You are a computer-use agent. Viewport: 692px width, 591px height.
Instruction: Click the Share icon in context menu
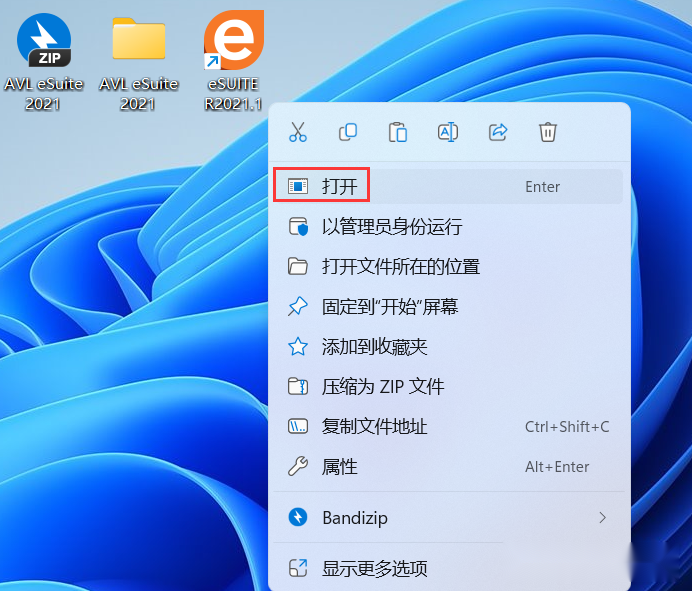498,132
